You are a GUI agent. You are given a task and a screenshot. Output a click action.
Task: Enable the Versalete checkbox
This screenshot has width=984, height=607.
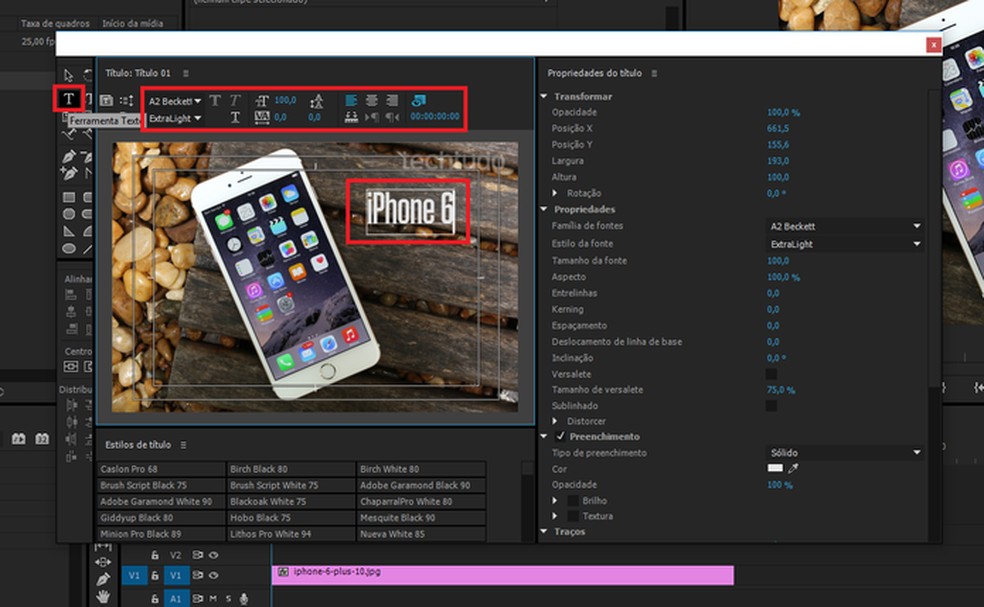771,374
